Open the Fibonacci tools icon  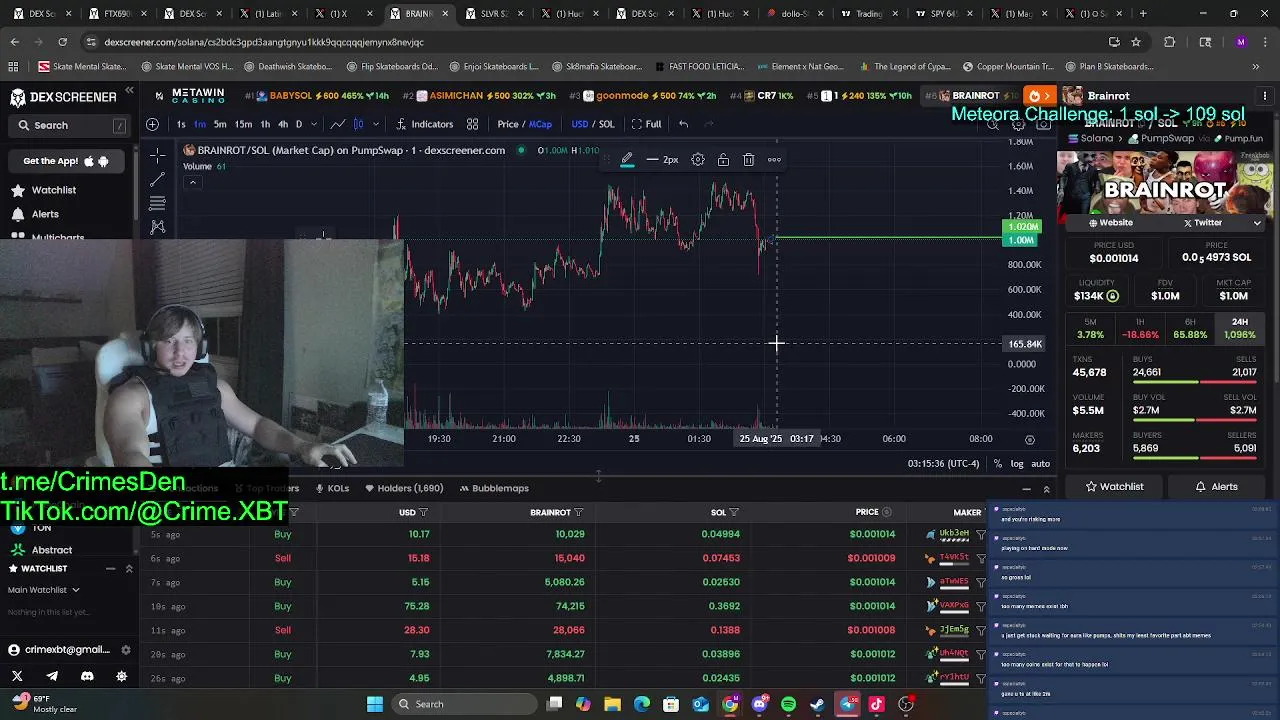click(x=157, y=203)
